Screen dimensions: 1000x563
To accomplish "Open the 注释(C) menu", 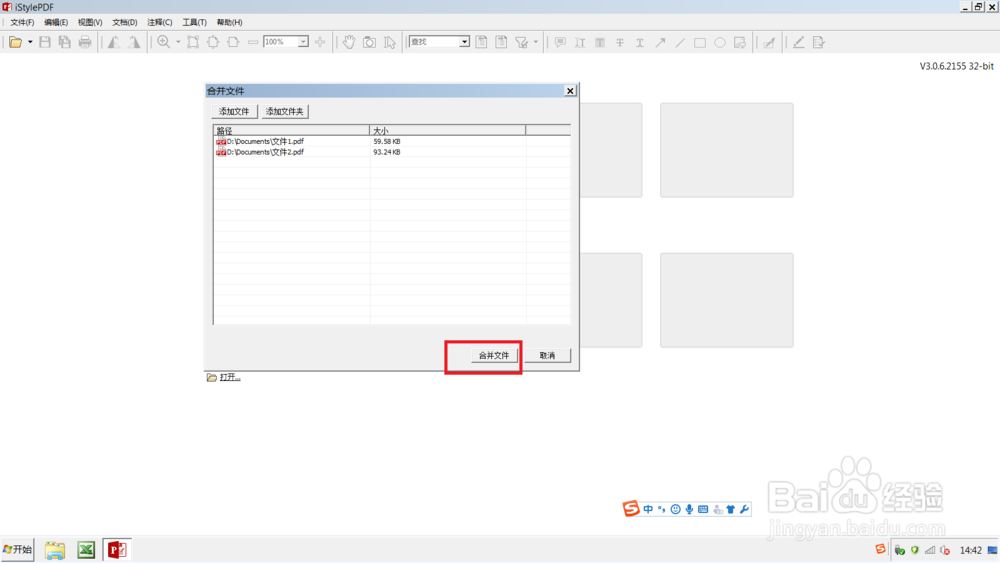I will (x=159, y=22).
